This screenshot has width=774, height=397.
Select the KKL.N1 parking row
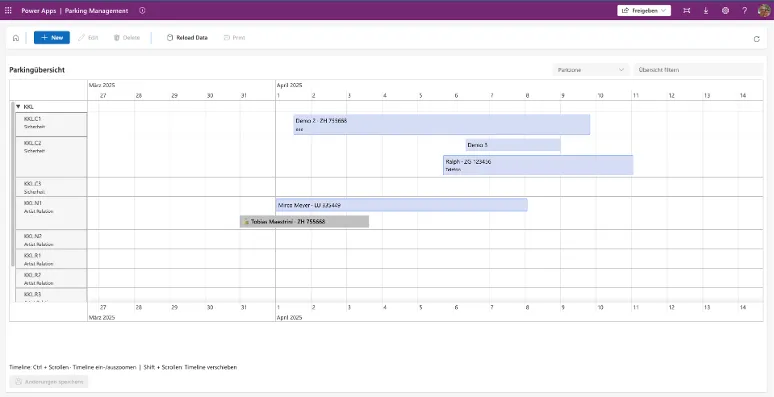51,213
